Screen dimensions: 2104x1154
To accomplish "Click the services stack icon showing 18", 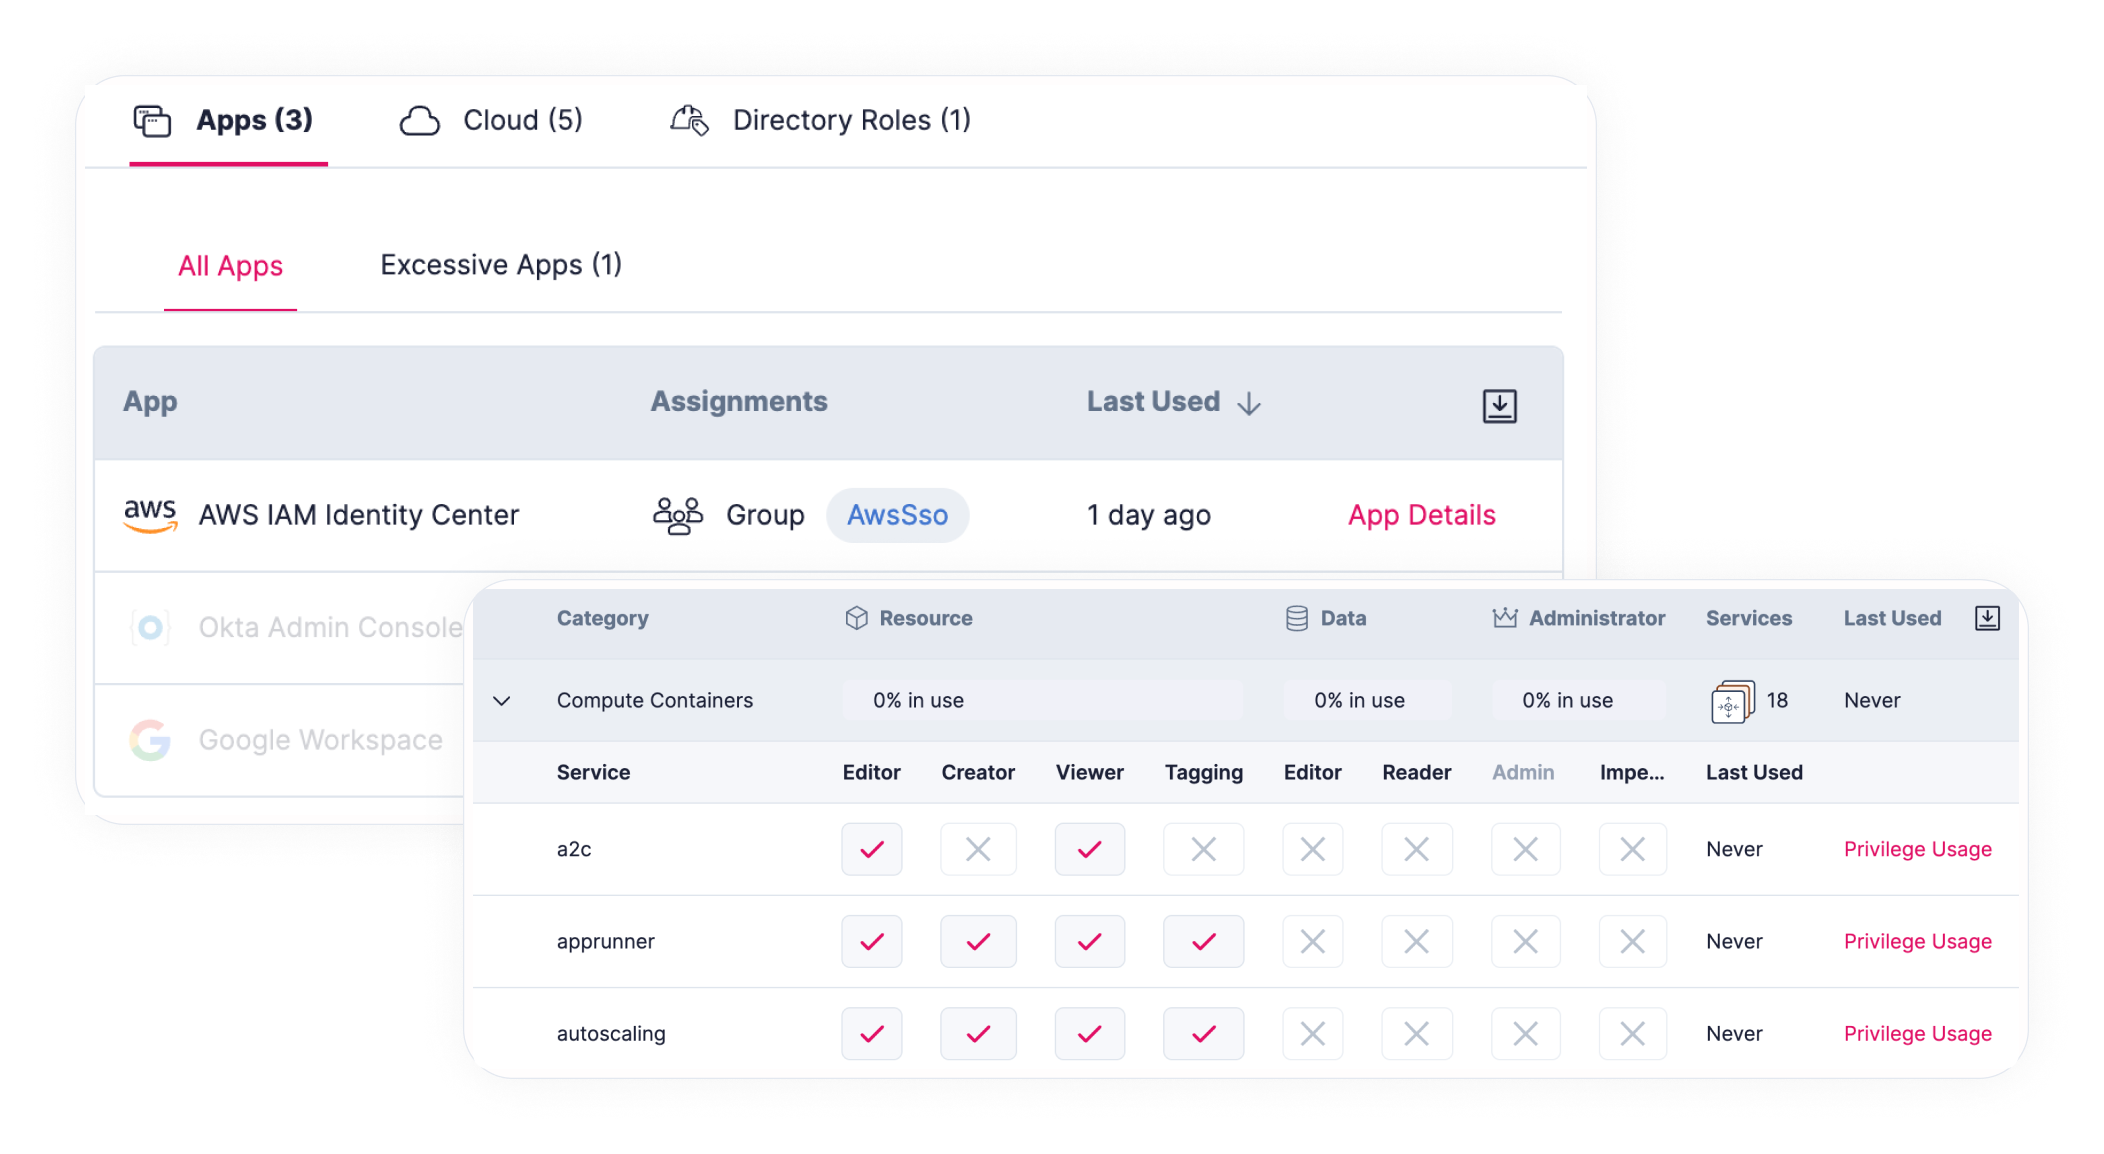I will [x=1732, y=701].
